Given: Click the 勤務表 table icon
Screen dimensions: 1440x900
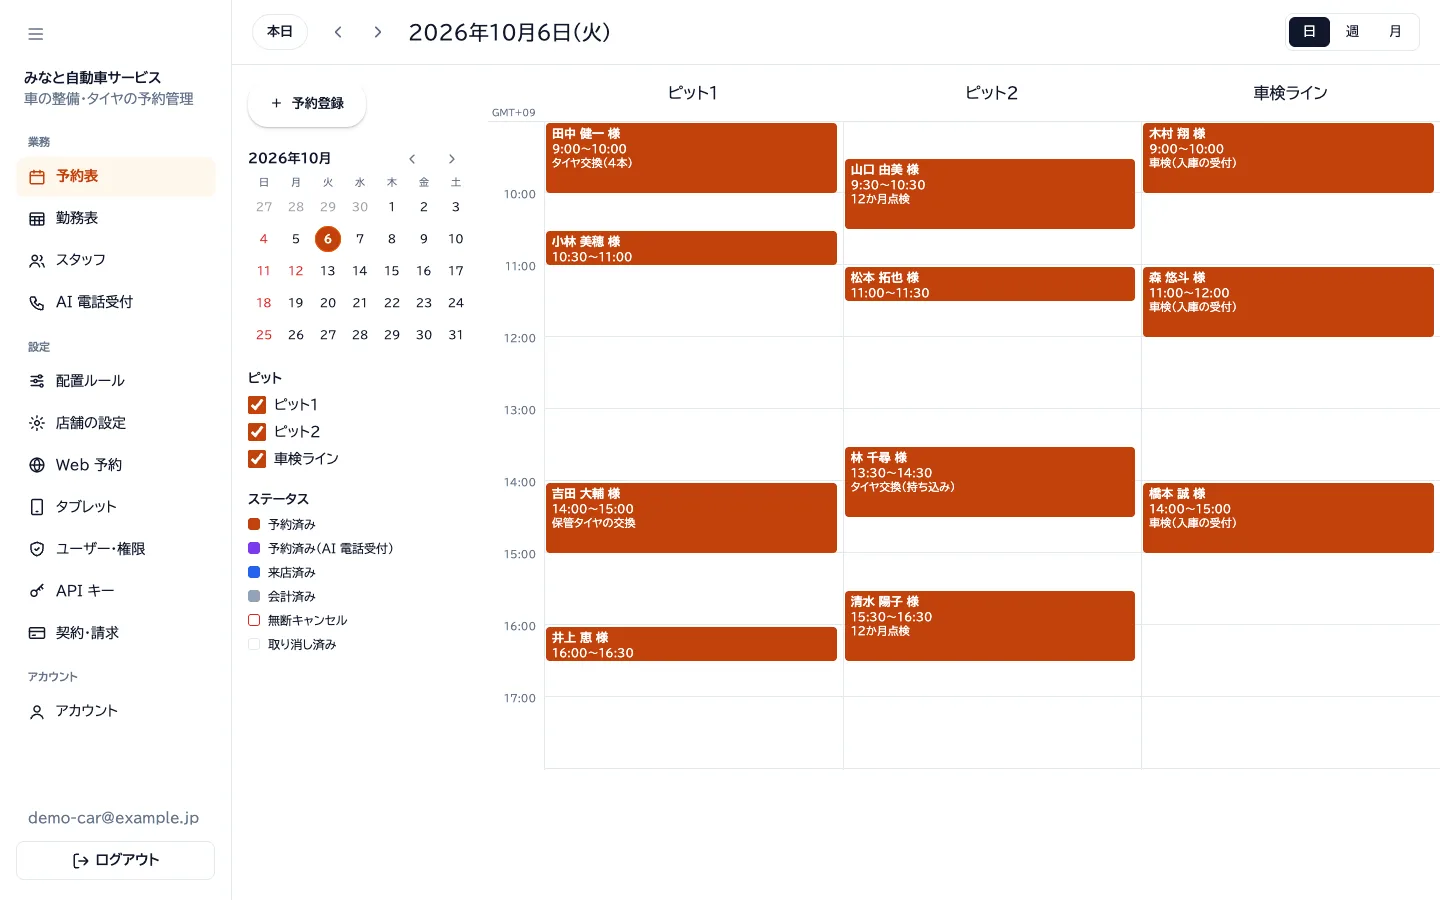Looking at the screenshot, I should (x=37, y=219).
